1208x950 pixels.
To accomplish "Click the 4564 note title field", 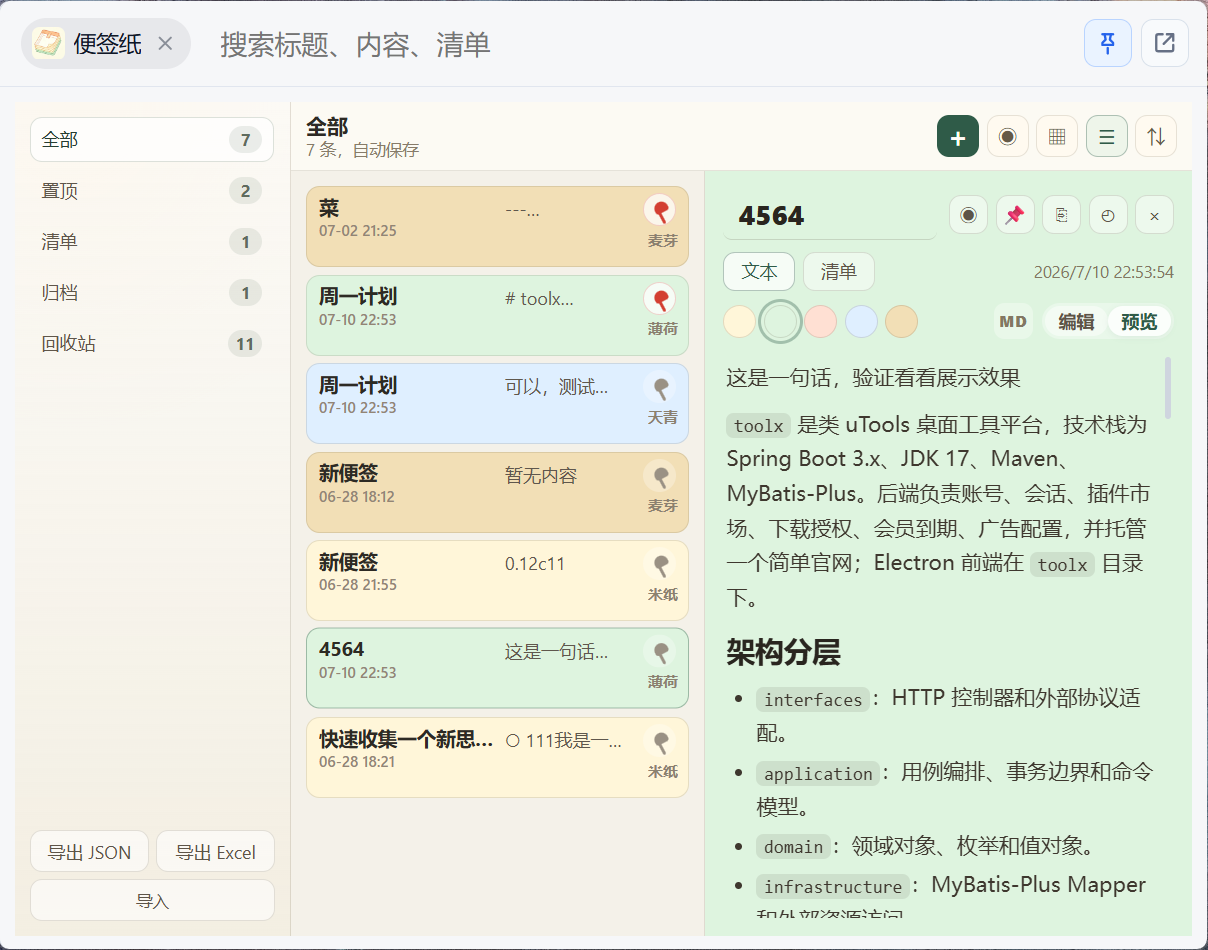I will click(830, 216).
